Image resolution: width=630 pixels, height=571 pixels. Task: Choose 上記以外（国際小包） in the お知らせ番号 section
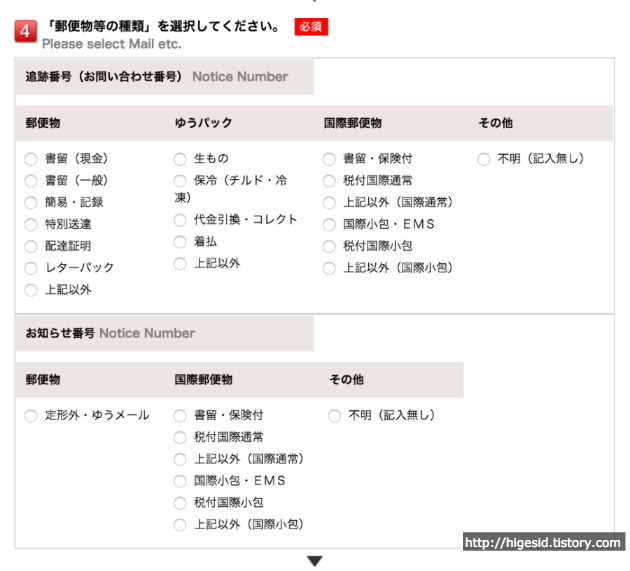[x=180, y=525]
